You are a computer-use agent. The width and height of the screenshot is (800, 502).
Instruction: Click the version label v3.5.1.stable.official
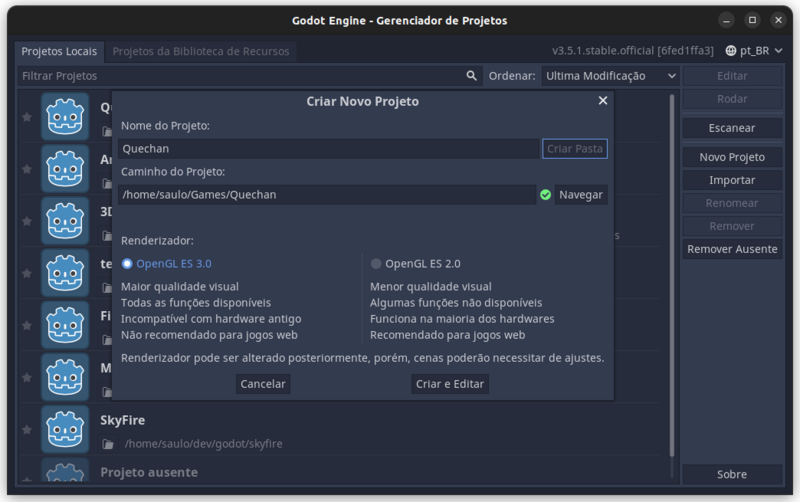point(633,51)
